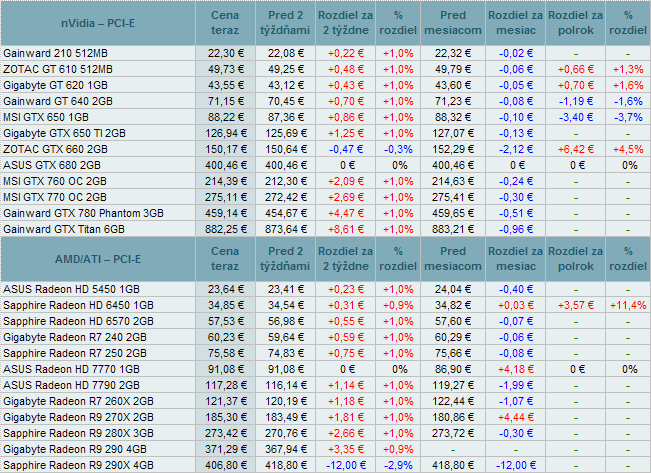Click the half-year difference -1,19 €
Image resolution: width=651 pixels, height=473 pixels.
576,101
